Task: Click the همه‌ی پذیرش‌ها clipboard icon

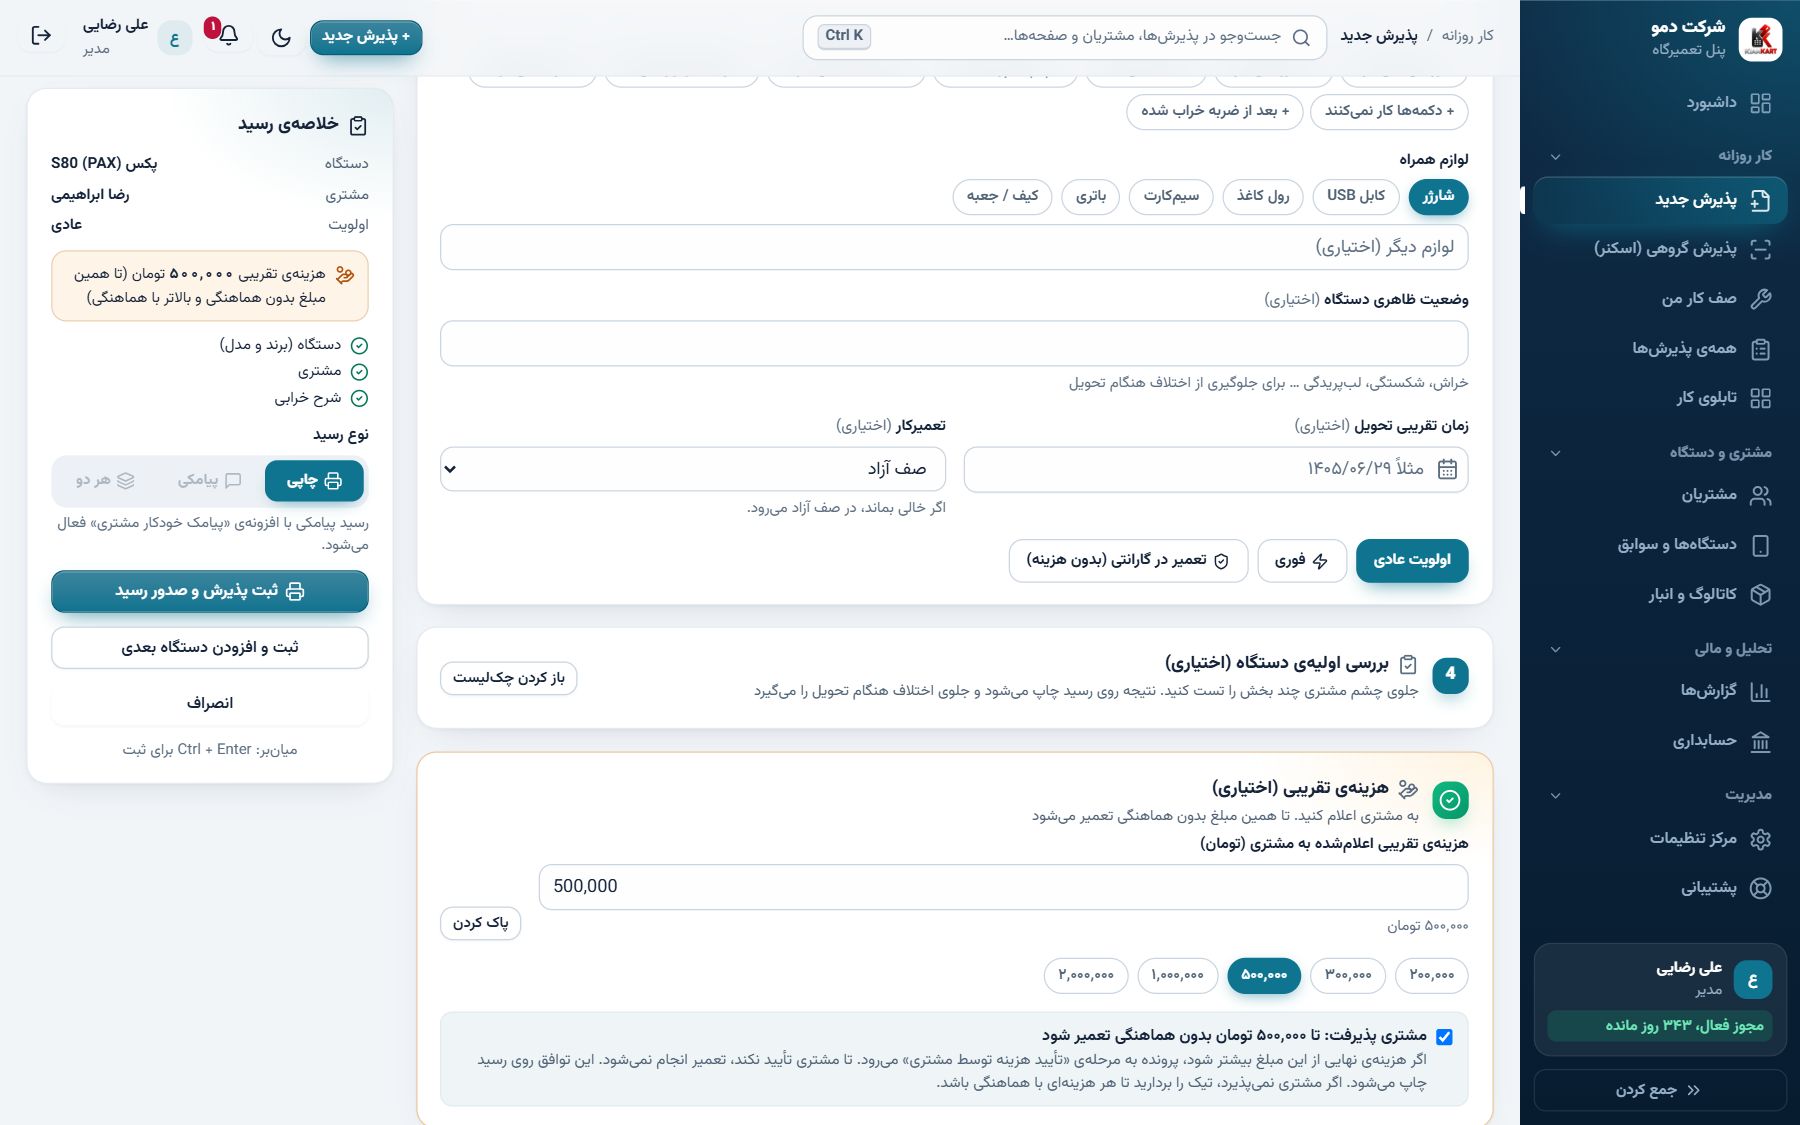Action: pyautogui.click(x=1761, y=348)
